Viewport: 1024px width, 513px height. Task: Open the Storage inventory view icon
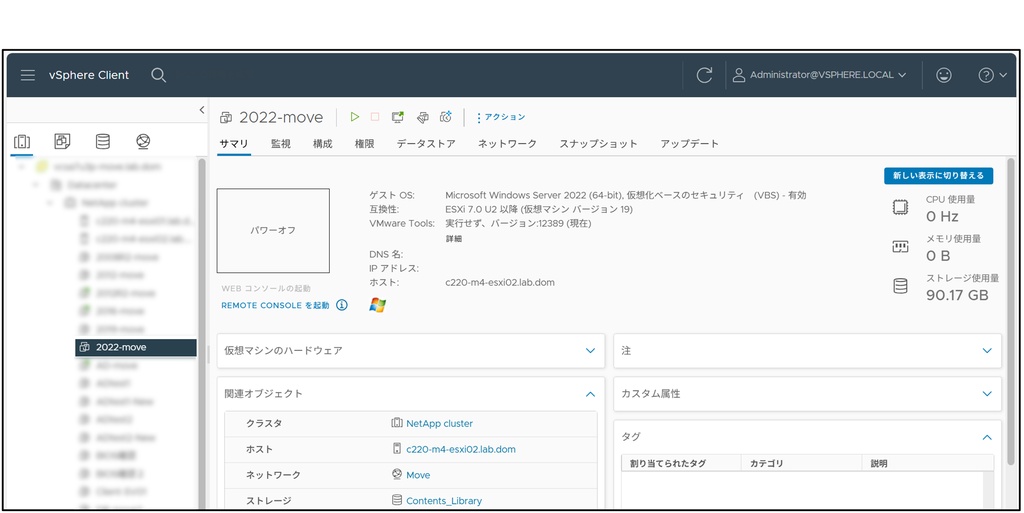coord(102,141)
